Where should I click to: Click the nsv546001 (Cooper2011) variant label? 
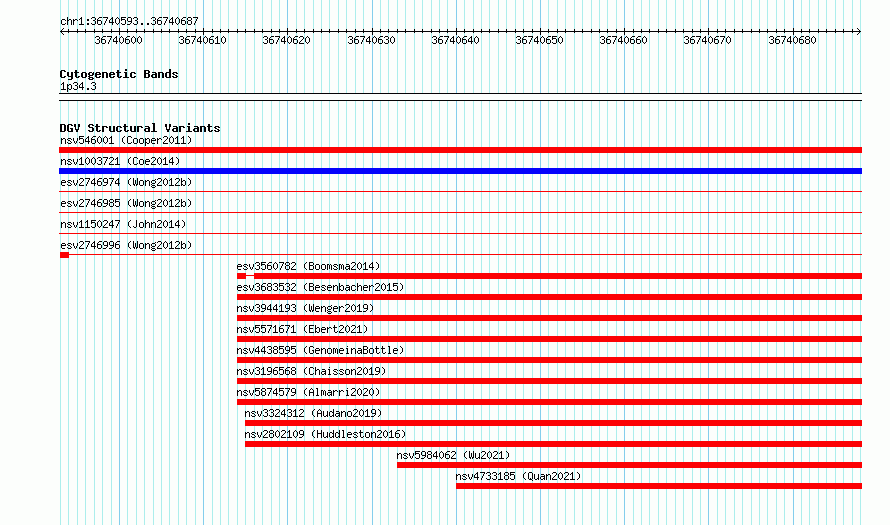(126, 140)
